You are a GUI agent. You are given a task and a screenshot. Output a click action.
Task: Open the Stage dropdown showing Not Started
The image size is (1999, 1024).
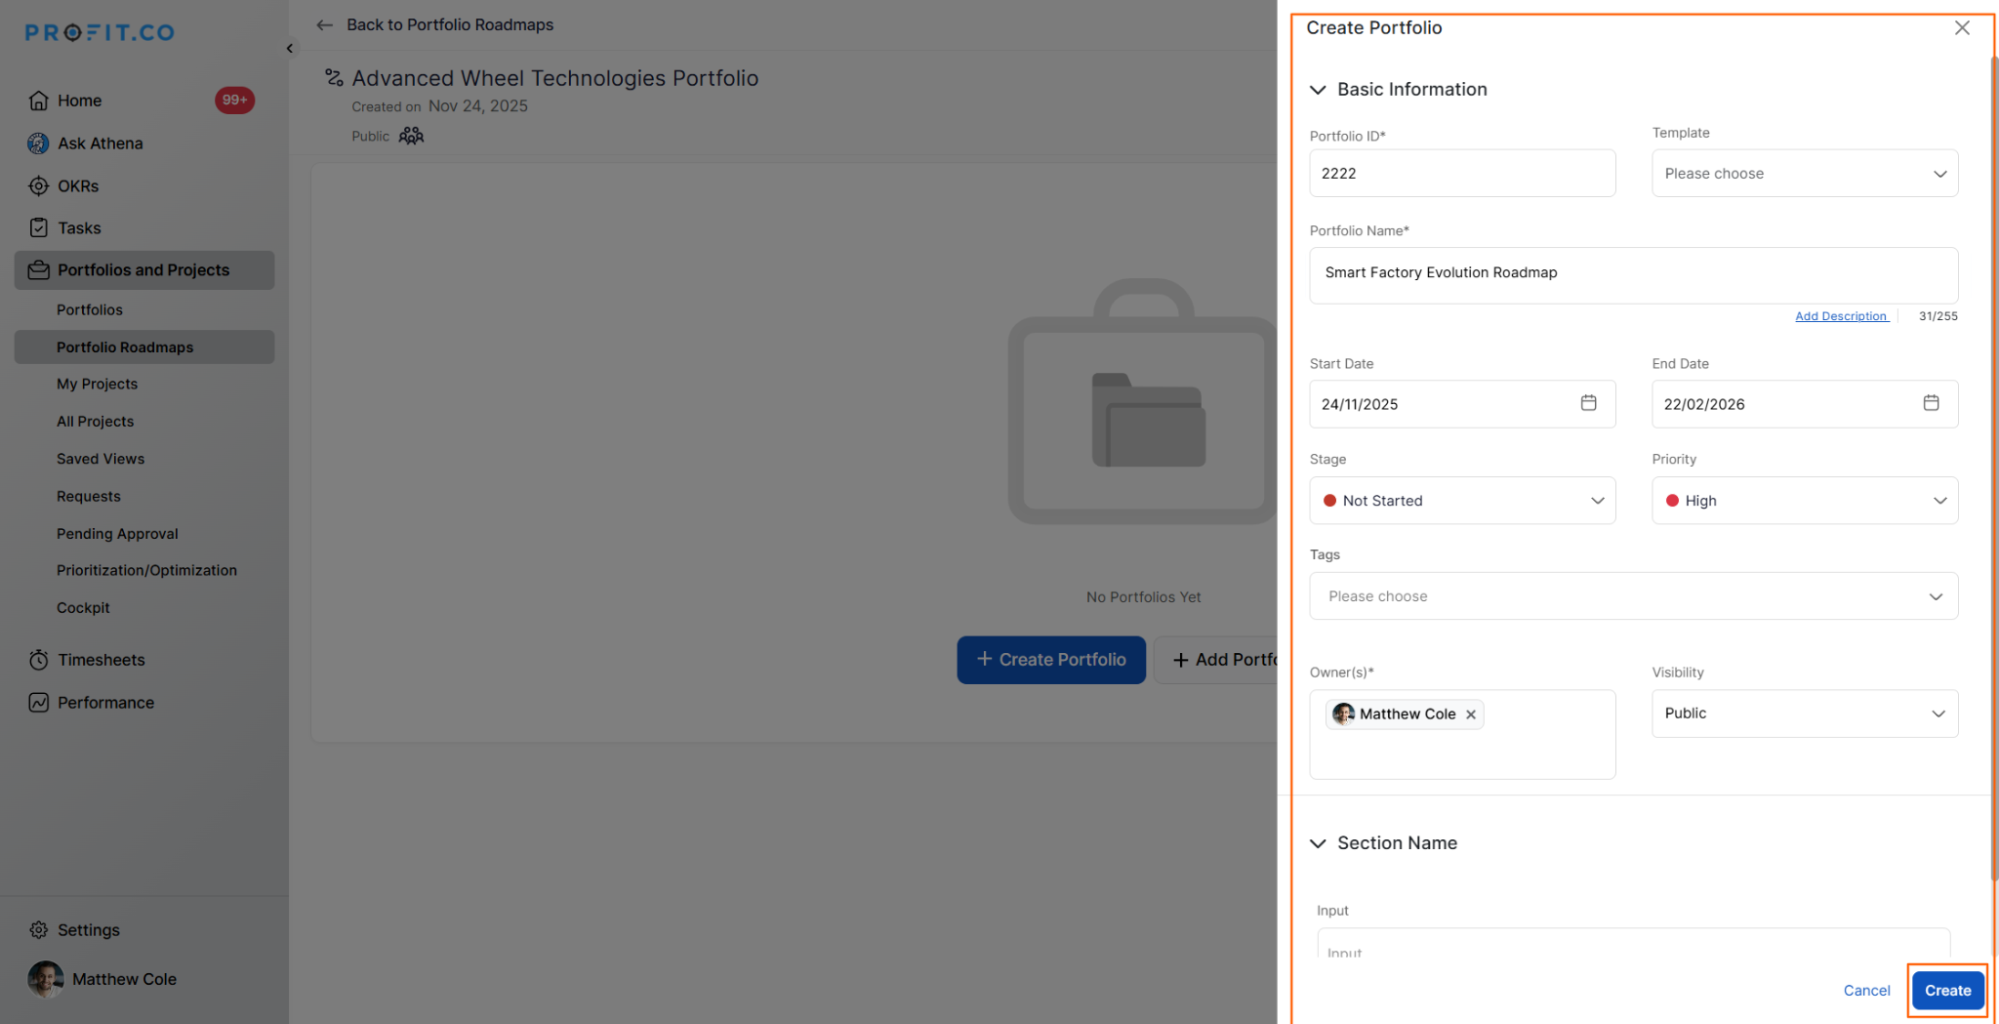pos(1462,501)
